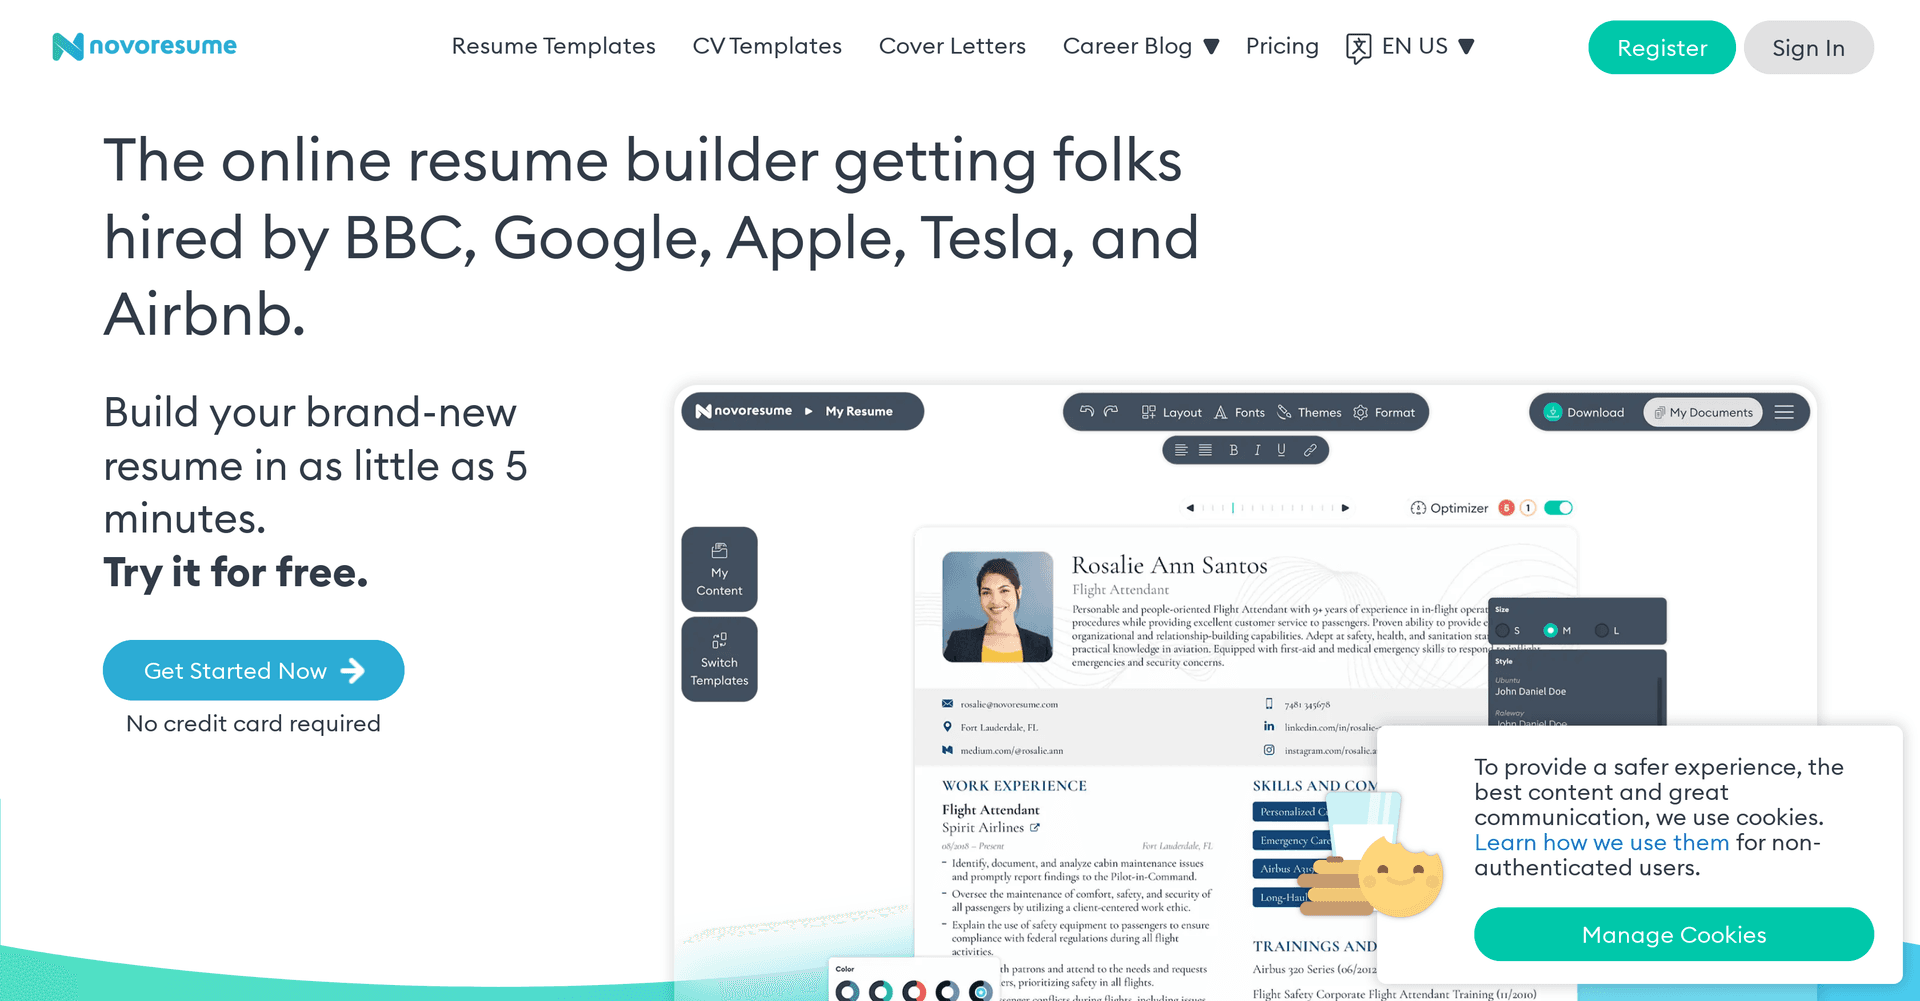Image resolution: width=1920 pixels, height=1001 pixels.
Task: Toggle bold formatting (B icon)
Action: click(x=1233, y=450)
